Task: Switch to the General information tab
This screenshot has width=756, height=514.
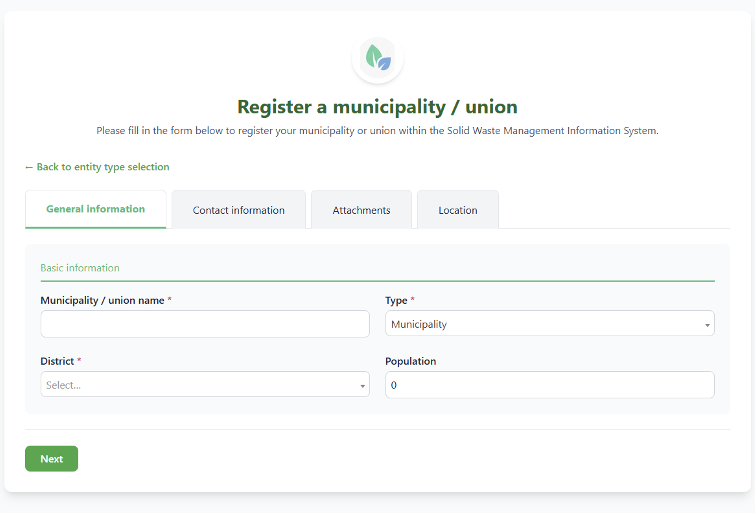Action: (95, 209)
